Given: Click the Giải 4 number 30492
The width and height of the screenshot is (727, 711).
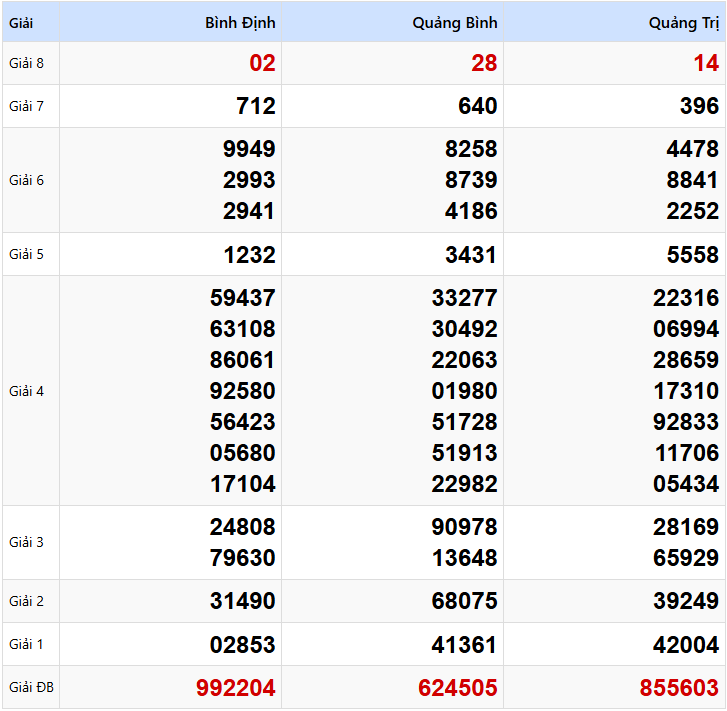Looking at the screenshot, I should click(465, 329).
